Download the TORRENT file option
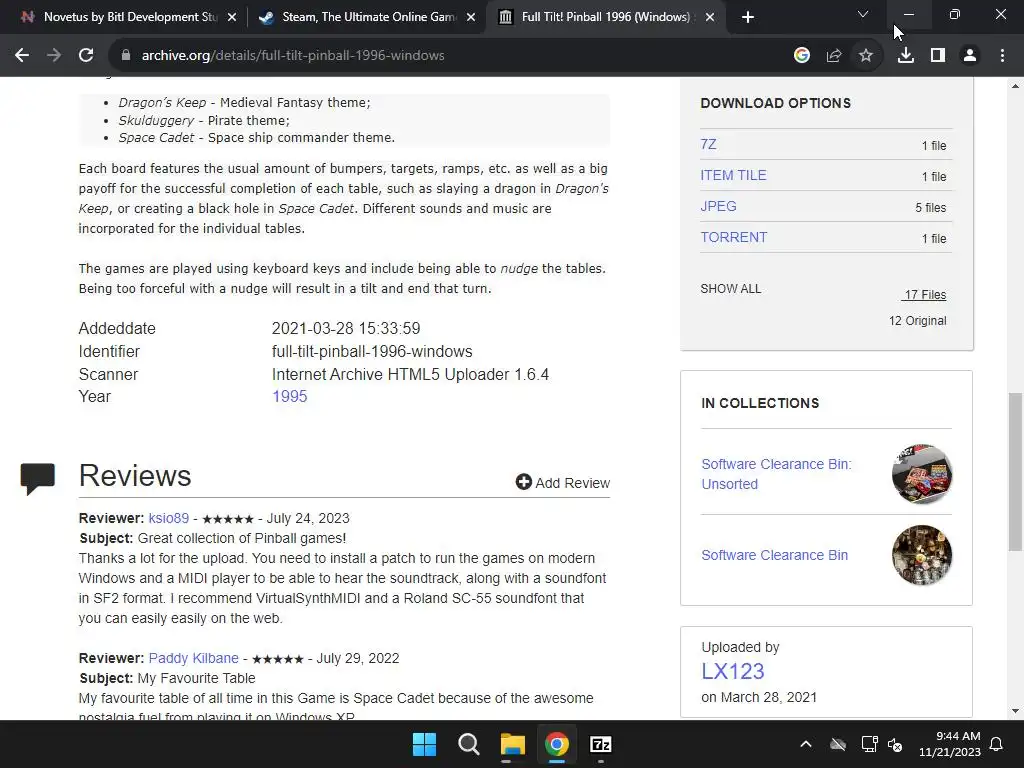 (733, 237)
